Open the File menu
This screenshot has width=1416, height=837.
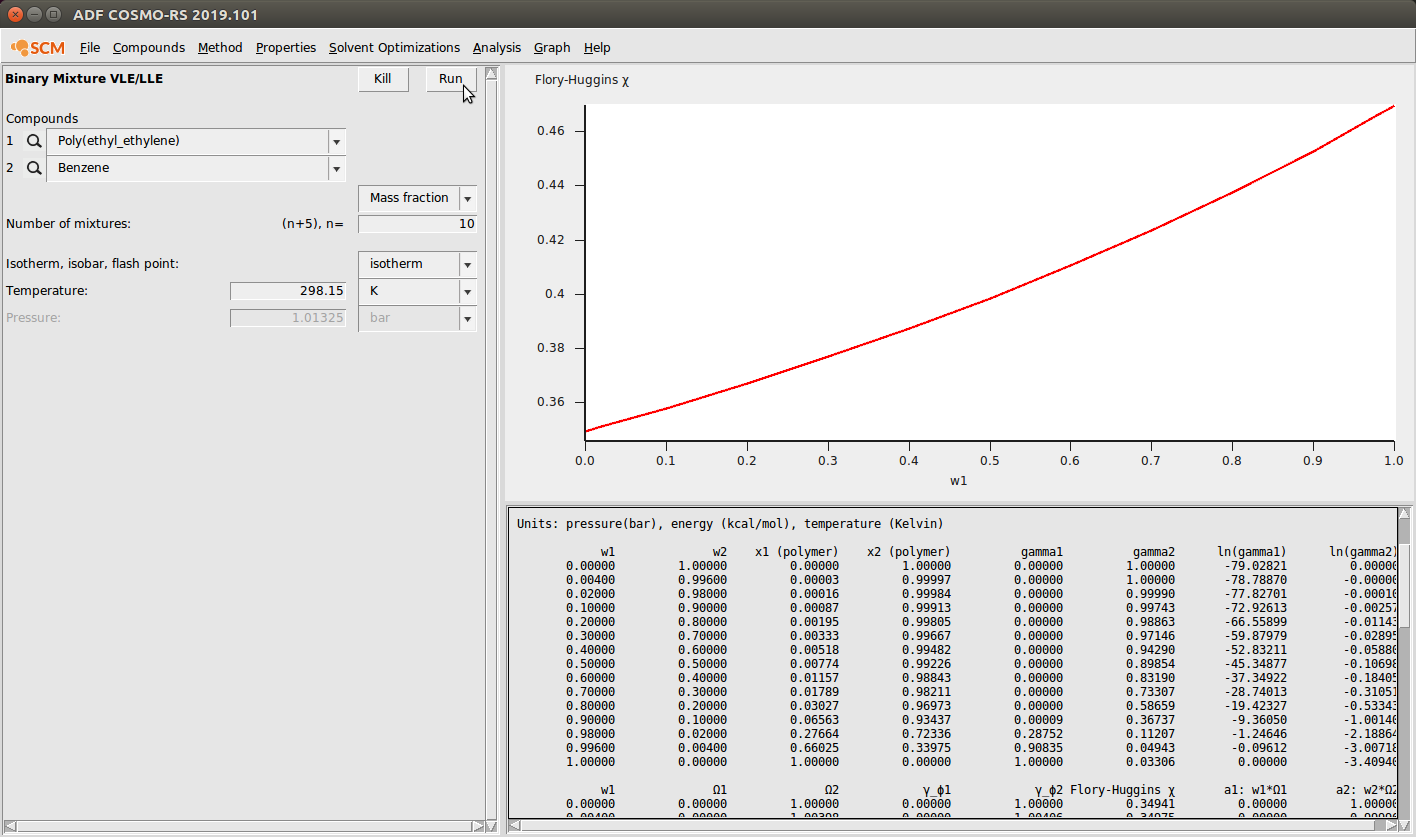coord(90,48)
